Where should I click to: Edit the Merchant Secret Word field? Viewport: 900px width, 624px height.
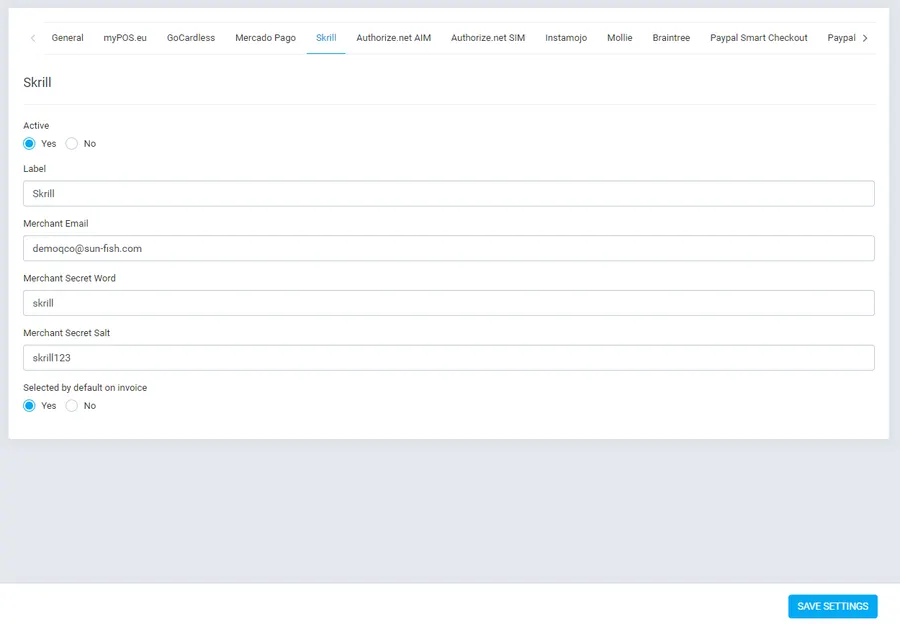[x=449, y=303]
